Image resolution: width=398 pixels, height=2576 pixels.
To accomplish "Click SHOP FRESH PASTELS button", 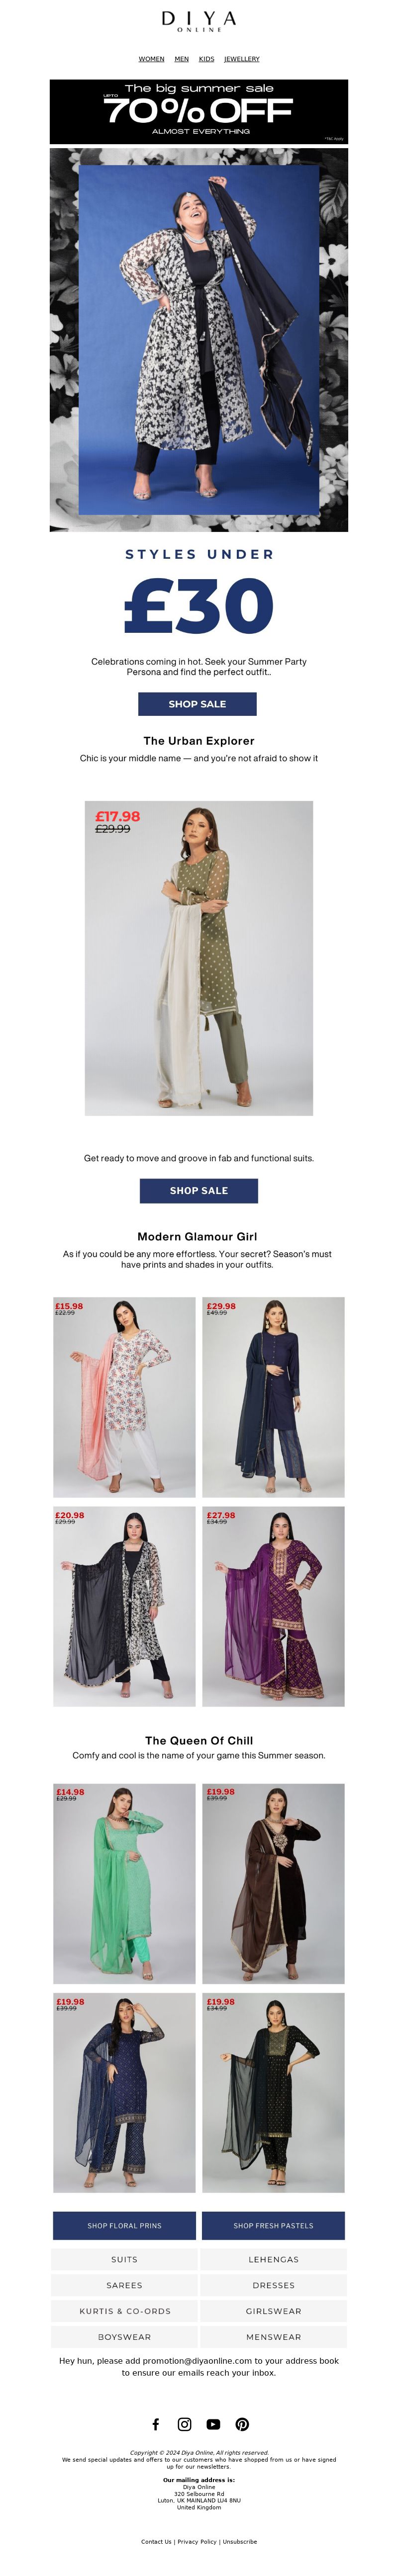I will pos(273,2225).
